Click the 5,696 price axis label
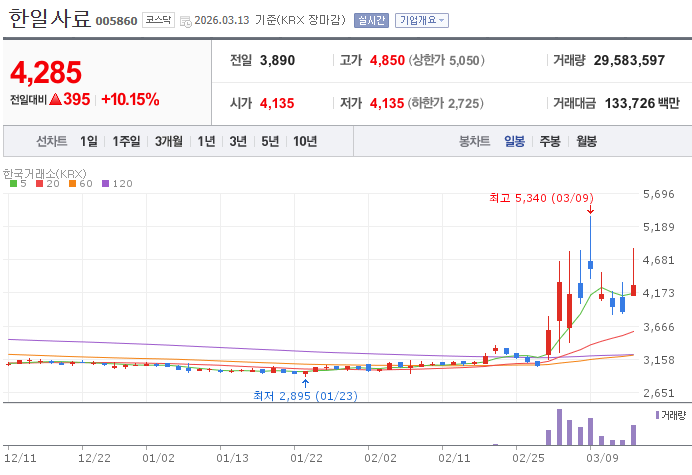 point(658,194)
